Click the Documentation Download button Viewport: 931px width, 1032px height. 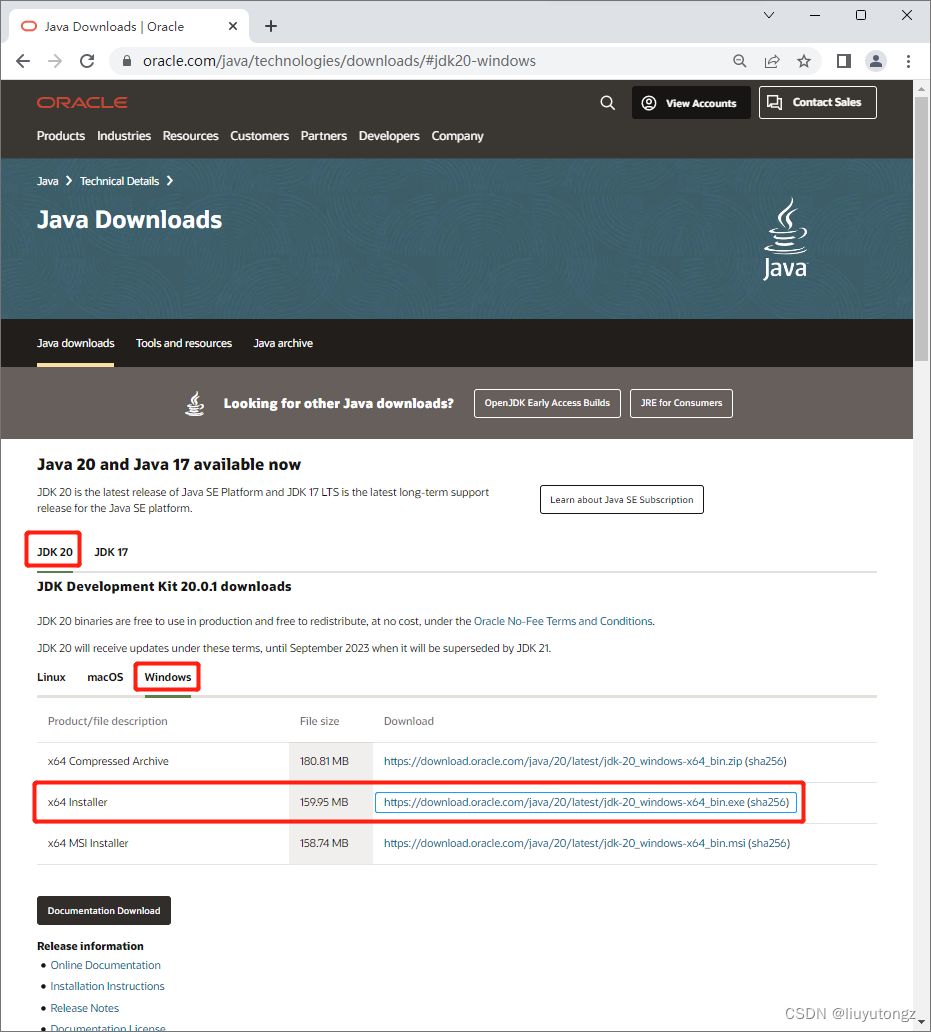pyautogui.click(x=104, y=911)
